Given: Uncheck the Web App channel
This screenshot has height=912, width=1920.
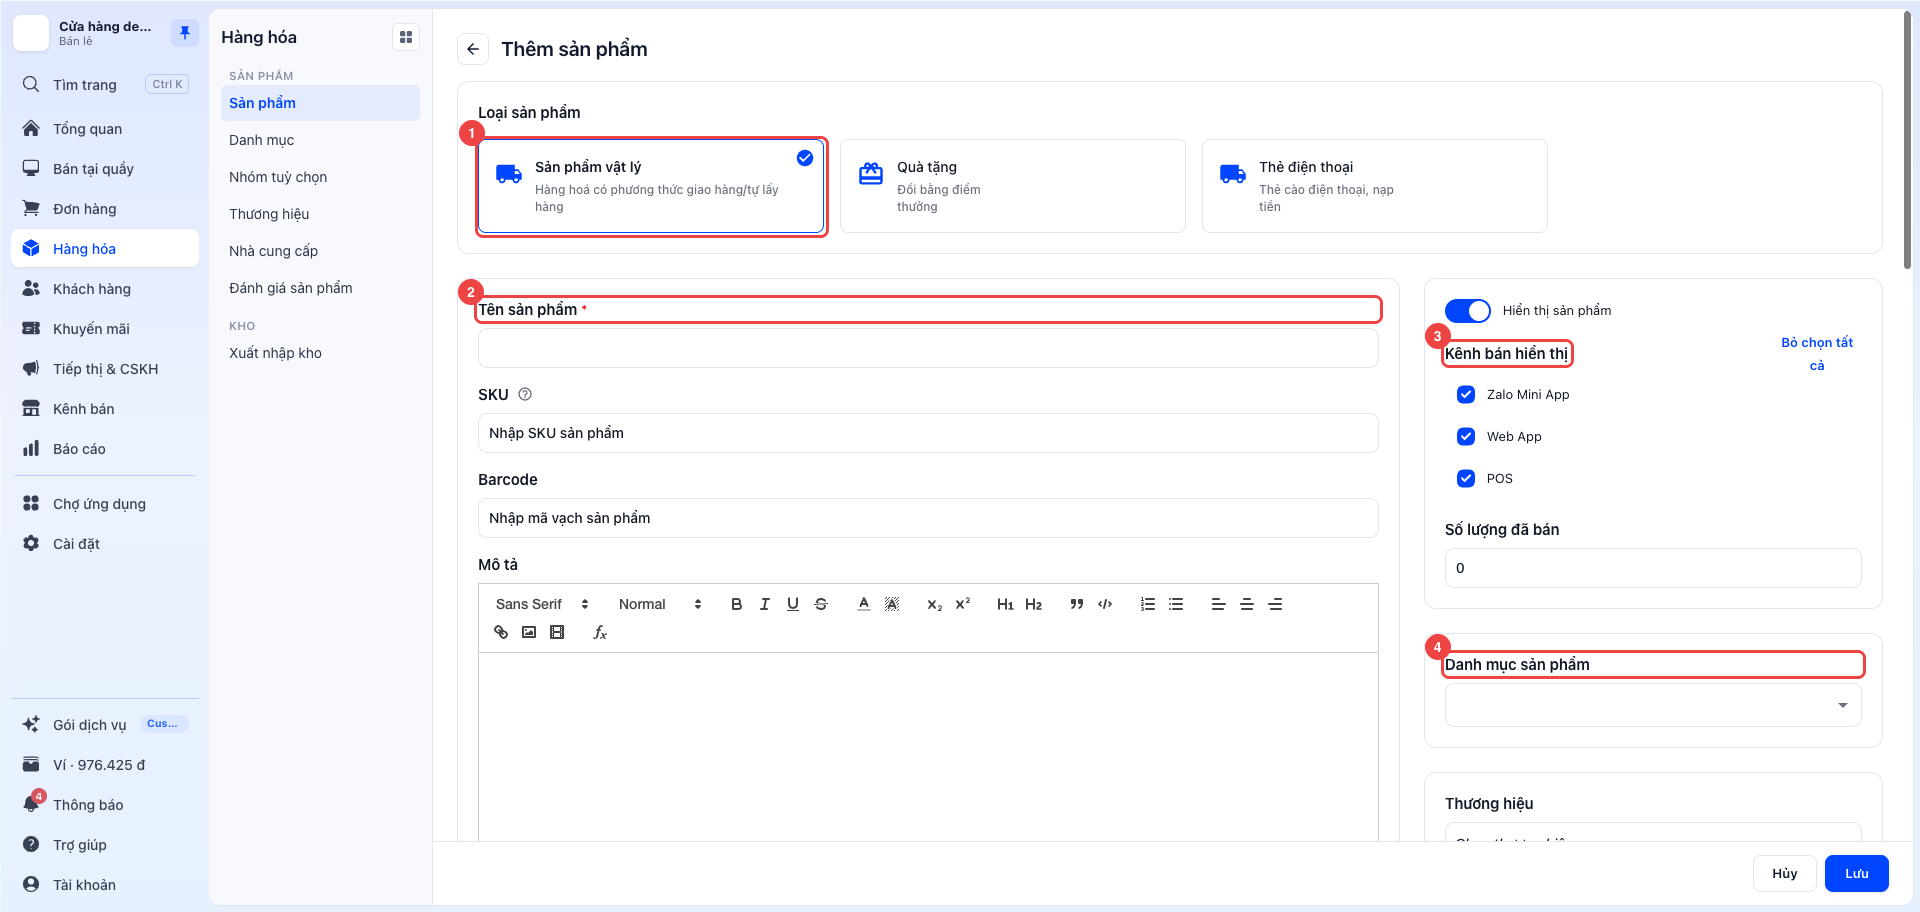Looking at the screenshot, I should [x=1466, y=436].
